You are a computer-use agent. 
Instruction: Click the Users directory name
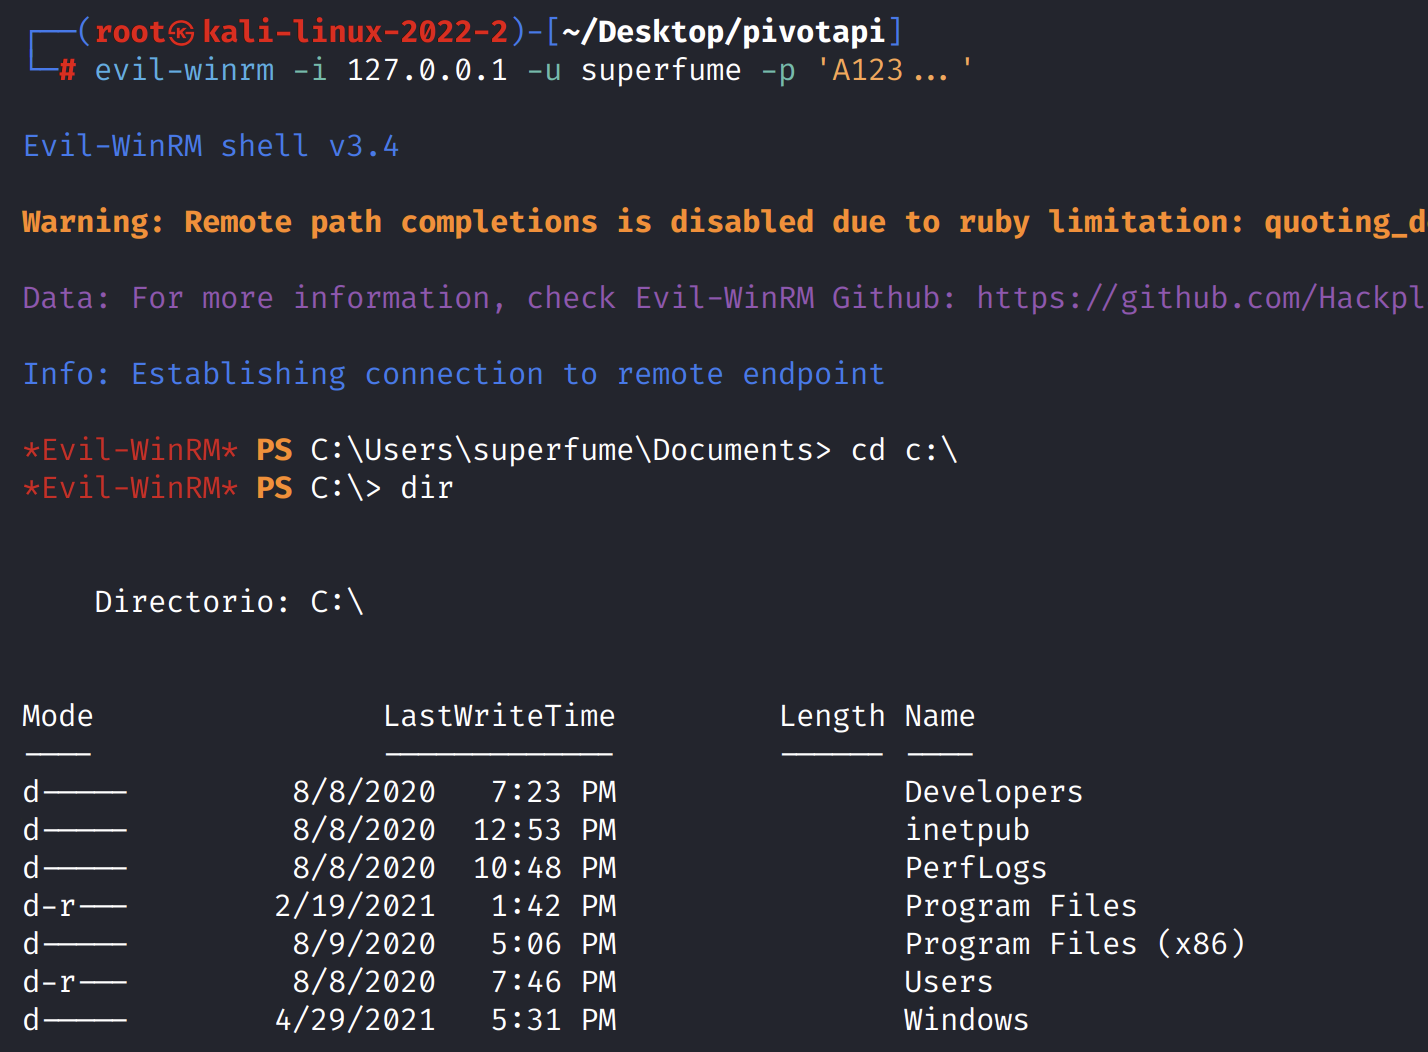[x=948, y=982]
